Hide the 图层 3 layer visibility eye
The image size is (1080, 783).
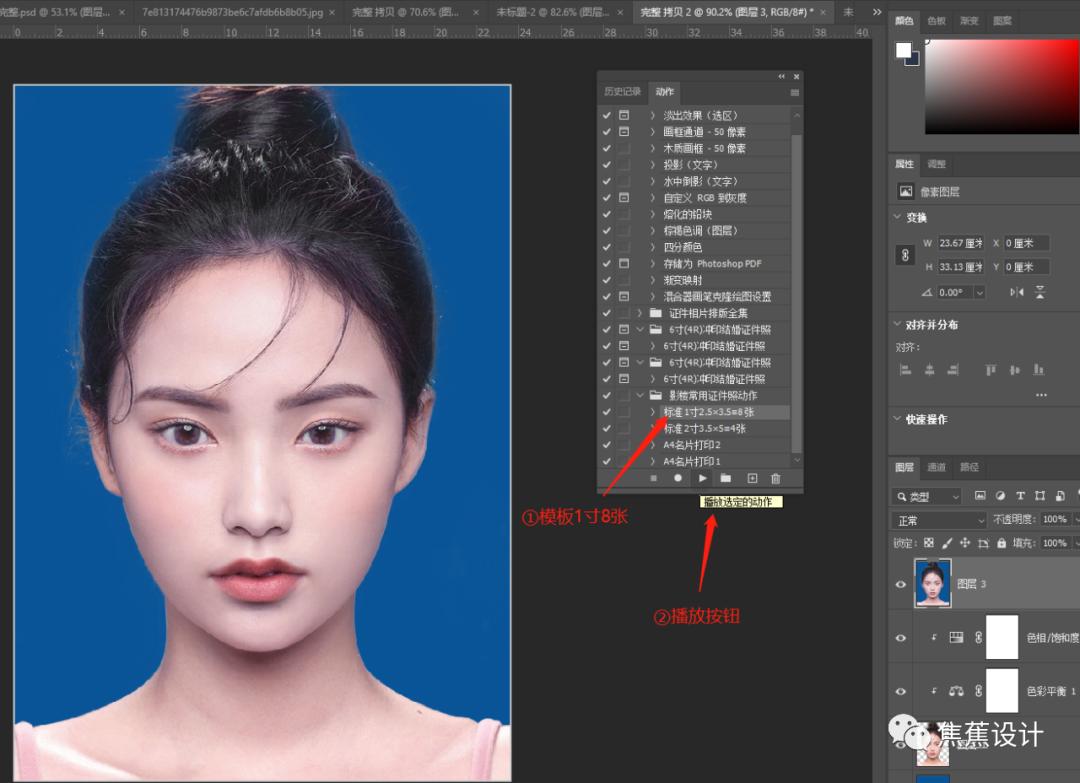coord(901,583)
